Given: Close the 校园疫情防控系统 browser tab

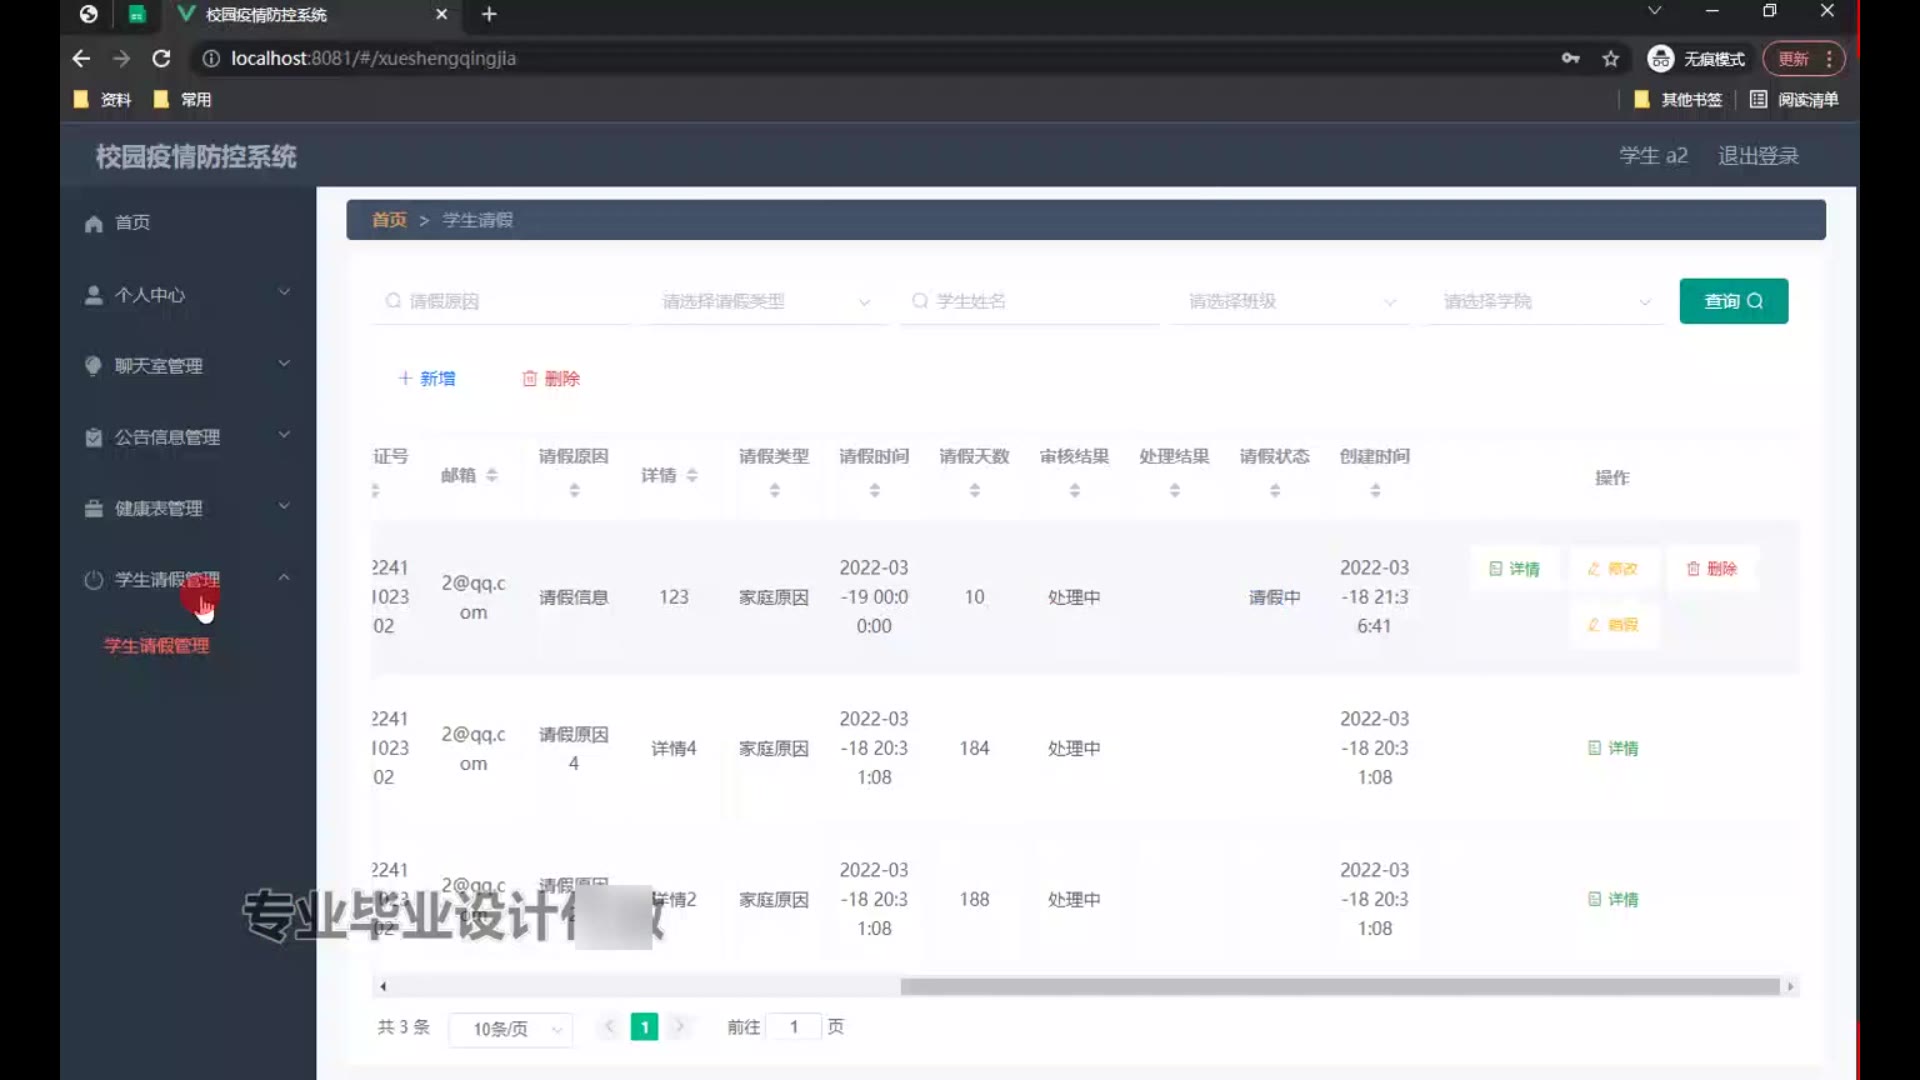Looking at the screenshot, I should [x=441, y=14].
